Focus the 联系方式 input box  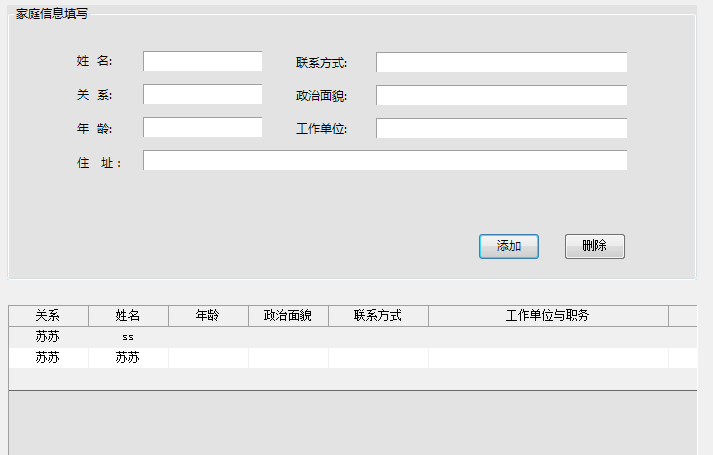click(x=502, y=62)
